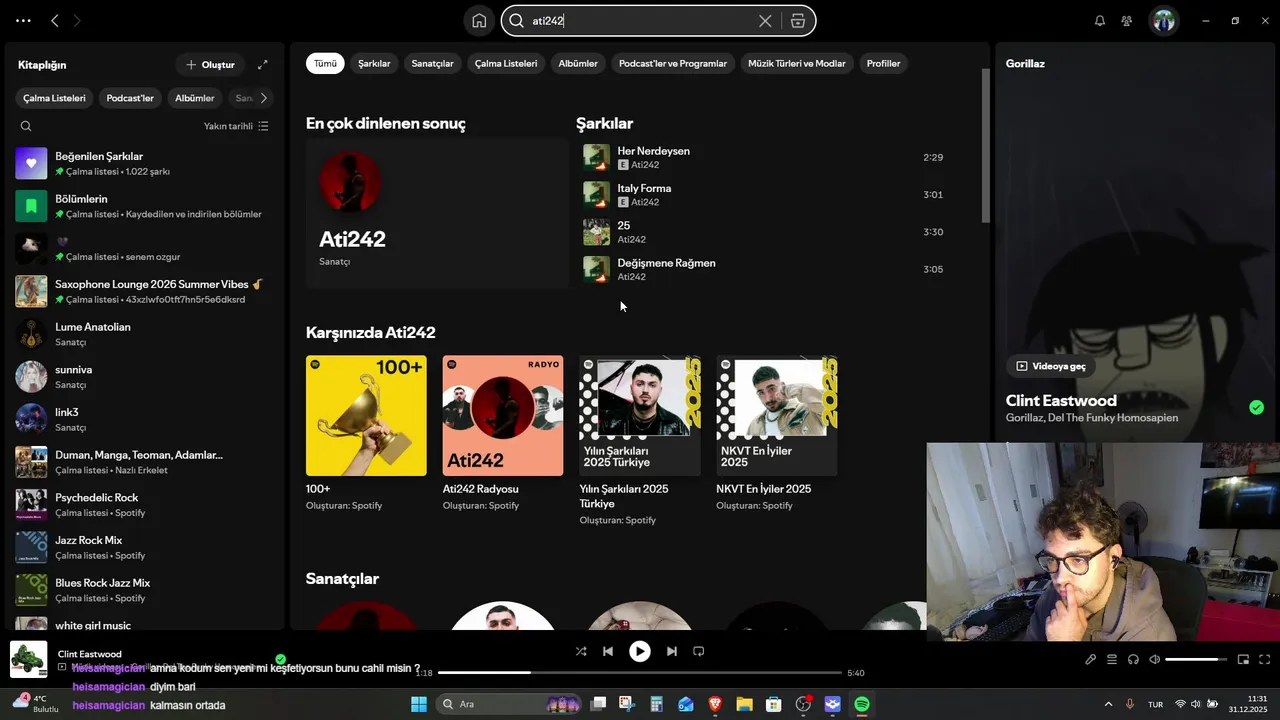Viewport: 1280px width, 720px height.
Task: Open the lyrics microphone icon
Action: [x=1091, y=660]
